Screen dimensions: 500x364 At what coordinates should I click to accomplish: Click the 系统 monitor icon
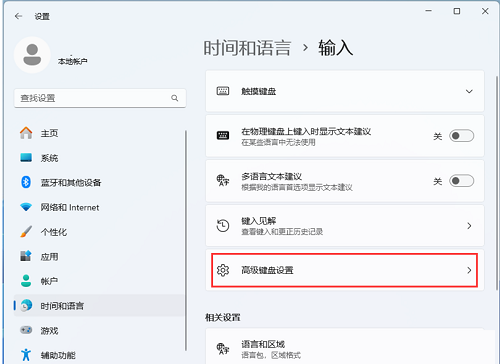(26, 157)
